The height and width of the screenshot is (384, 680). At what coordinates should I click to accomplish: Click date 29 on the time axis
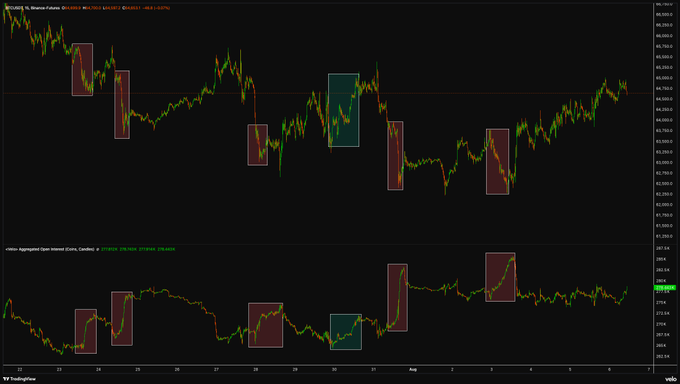295,370
